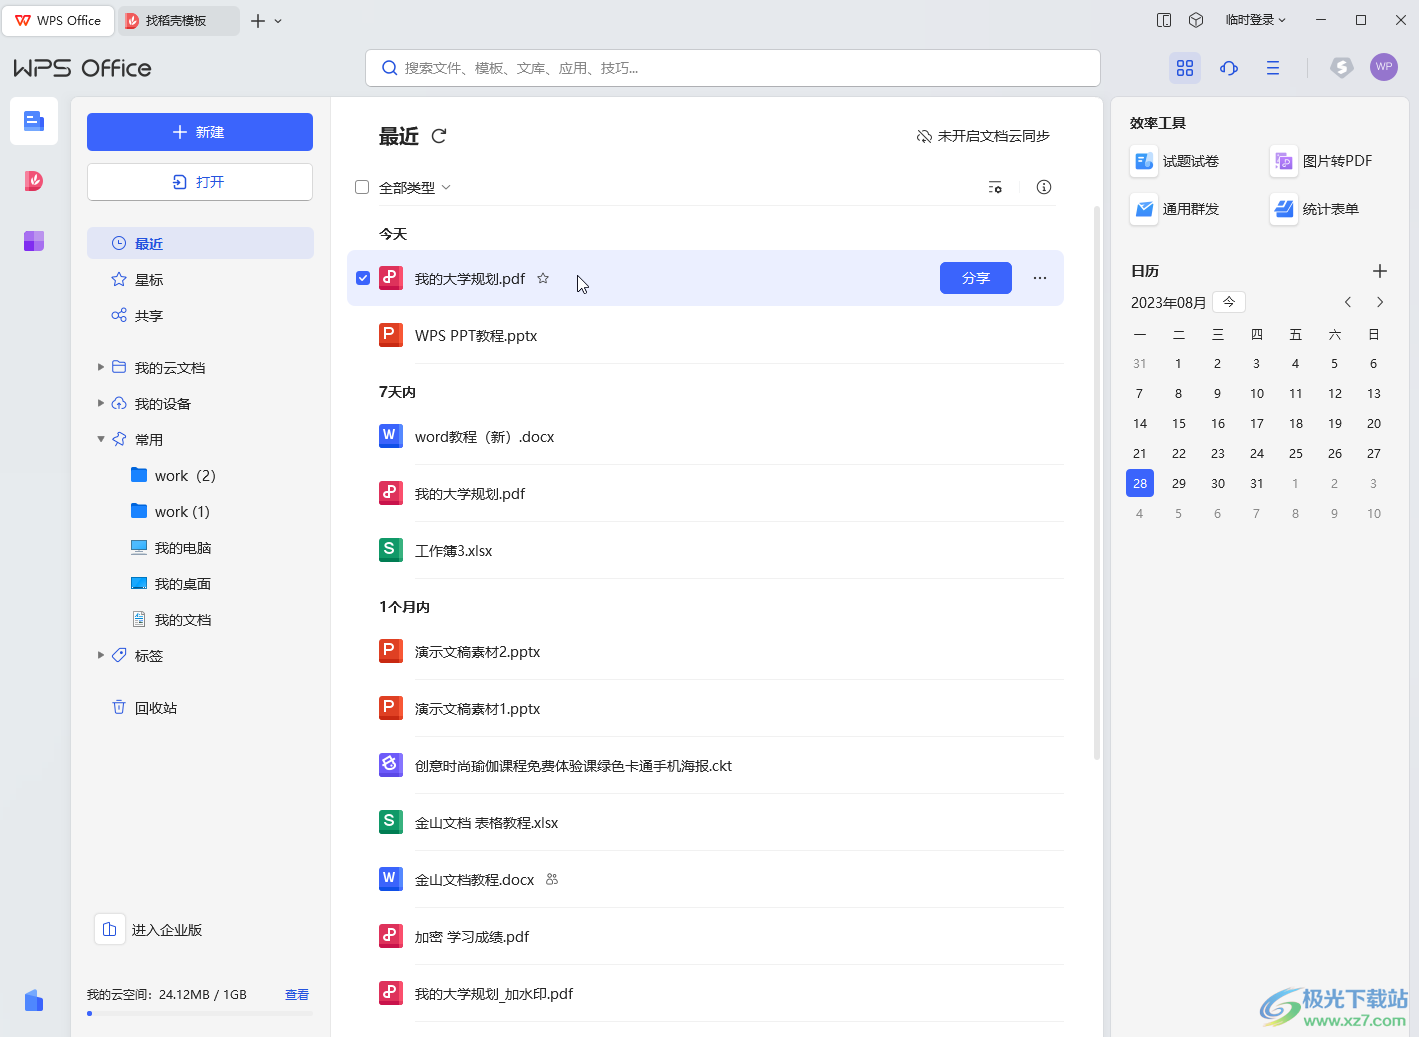
Task: Click the cloud space usage bar
Action: click(200, 1013)
